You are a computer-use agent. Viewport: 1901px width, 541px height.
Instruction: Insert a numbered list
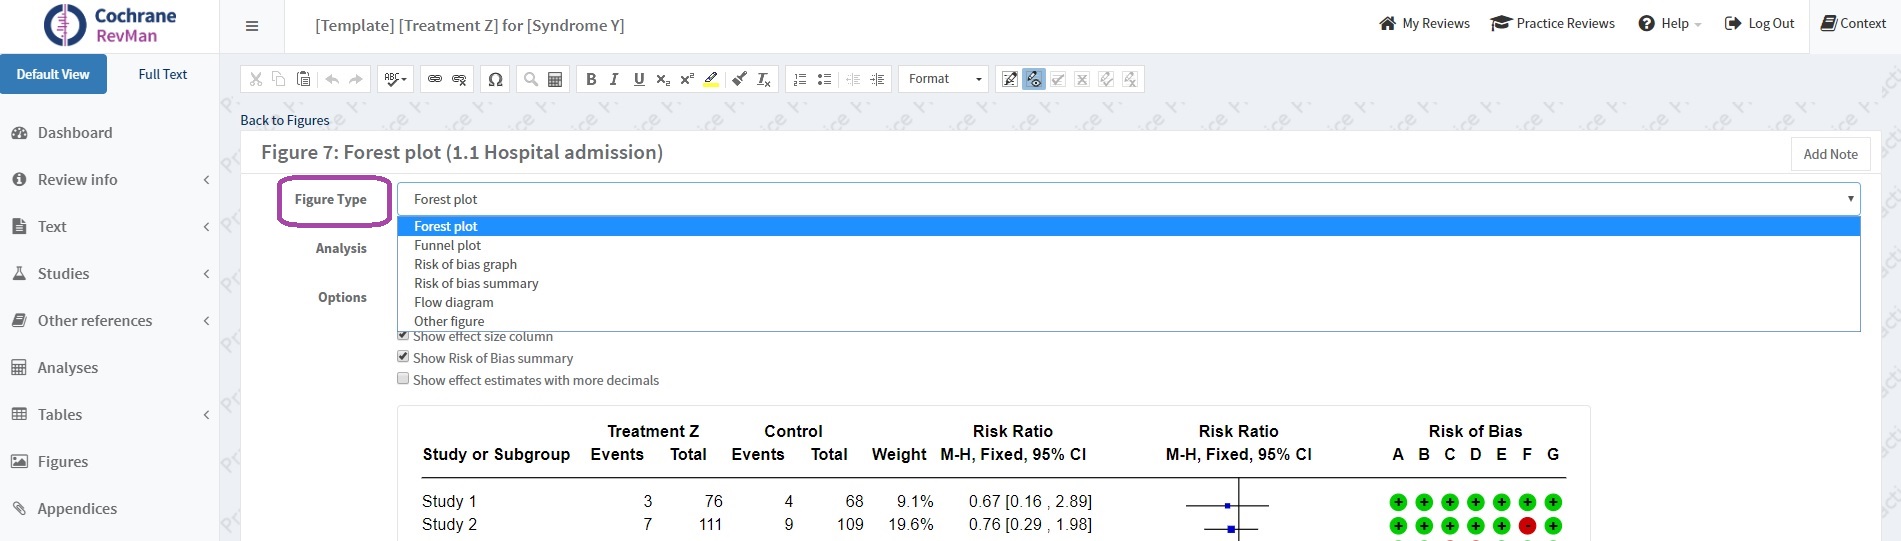click(800, 79)
